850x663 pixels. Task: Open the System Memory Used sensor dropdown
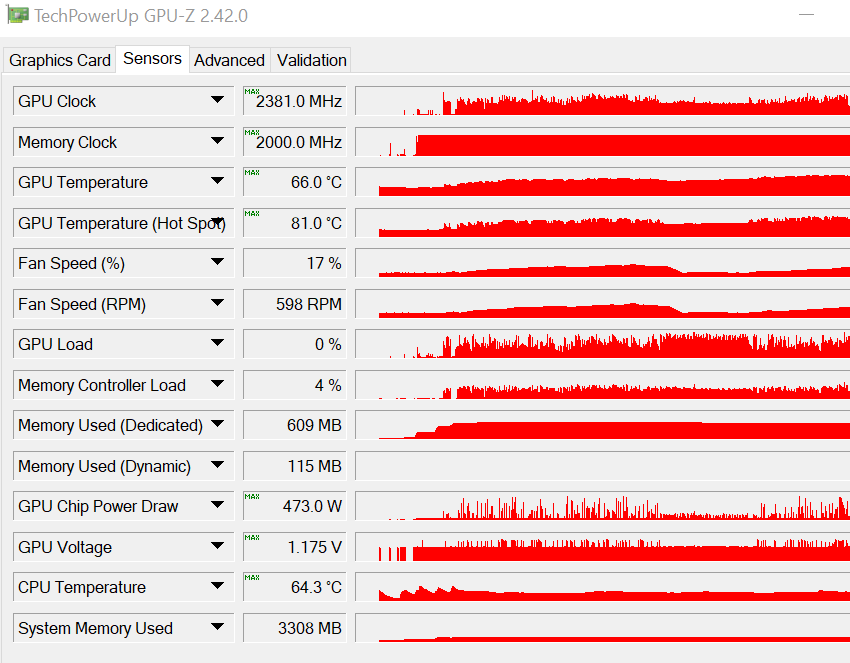[219, 627]
